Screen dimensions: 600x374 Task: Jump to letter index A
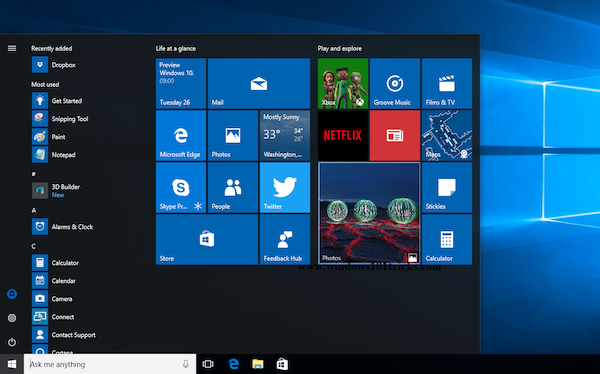[34, 210]
